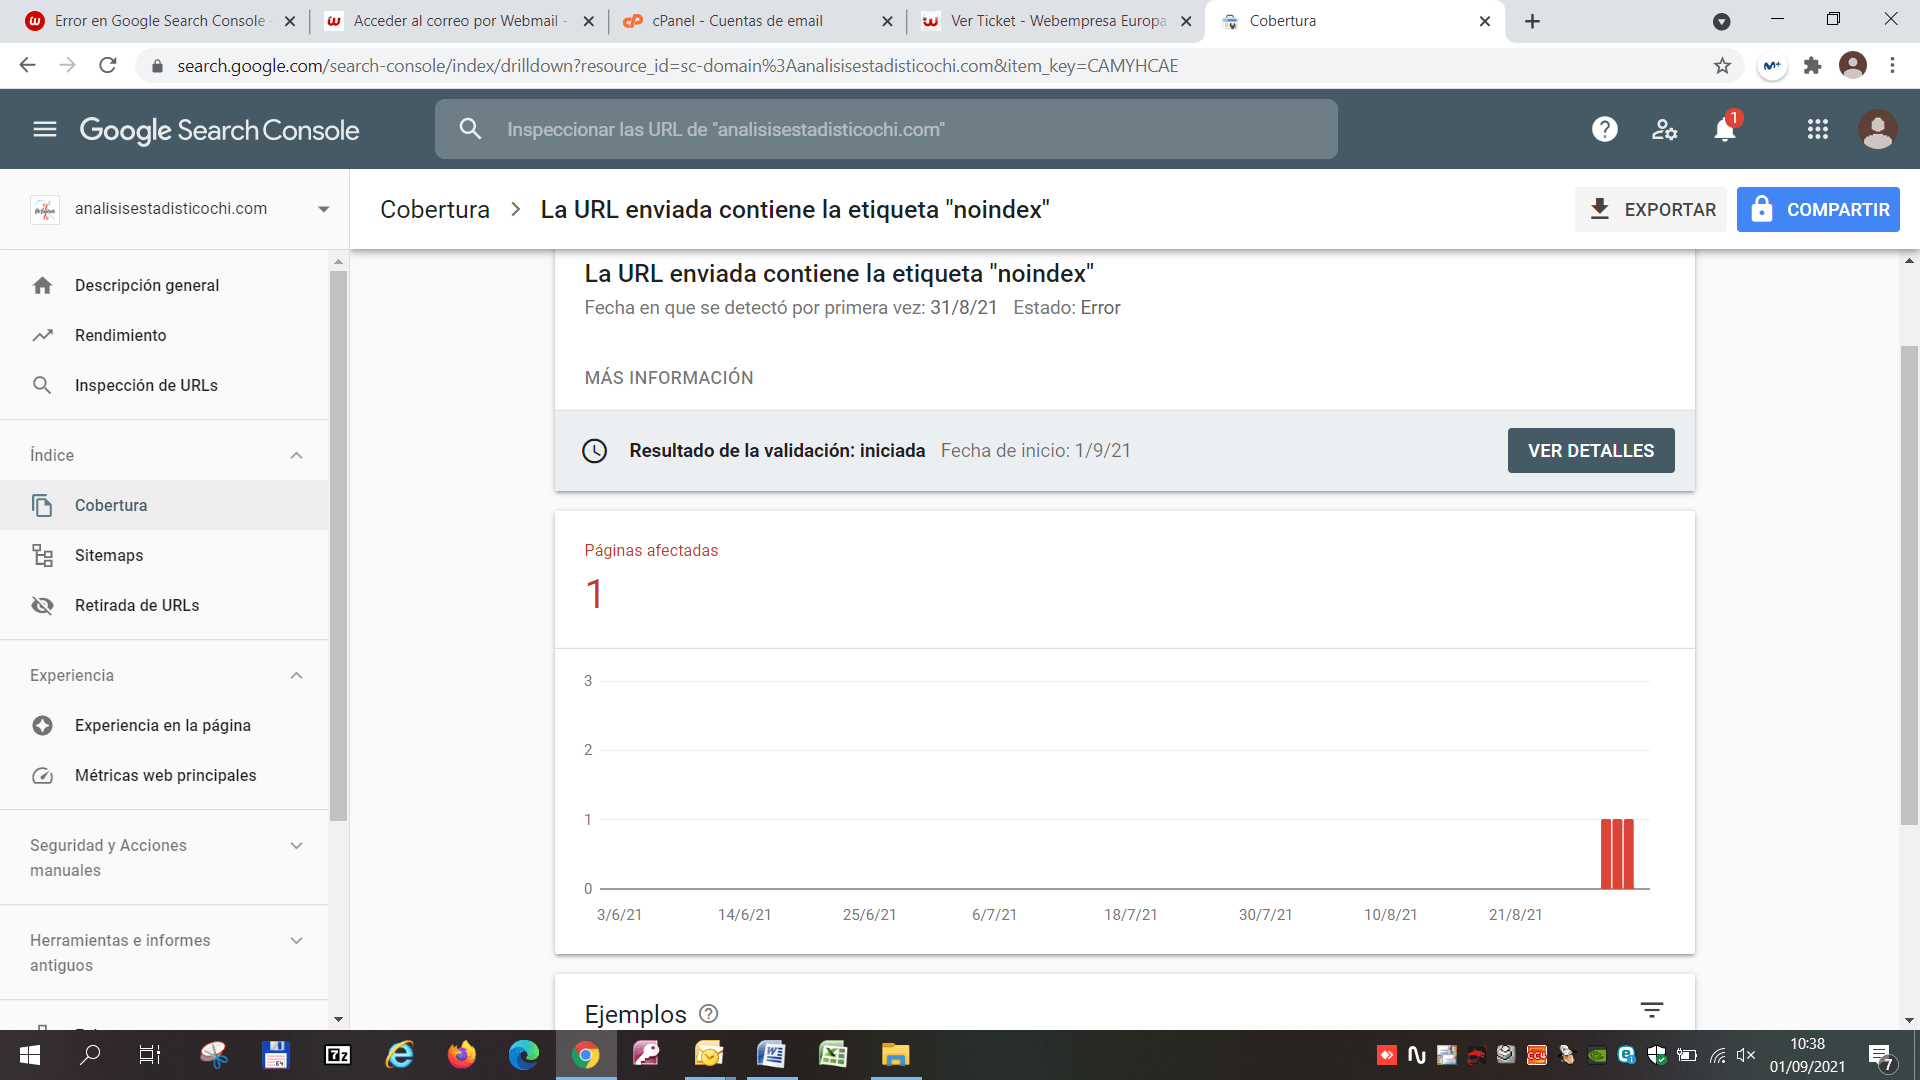
Task: Select the Páginas afectadas metric
Action: coord(651,580)
